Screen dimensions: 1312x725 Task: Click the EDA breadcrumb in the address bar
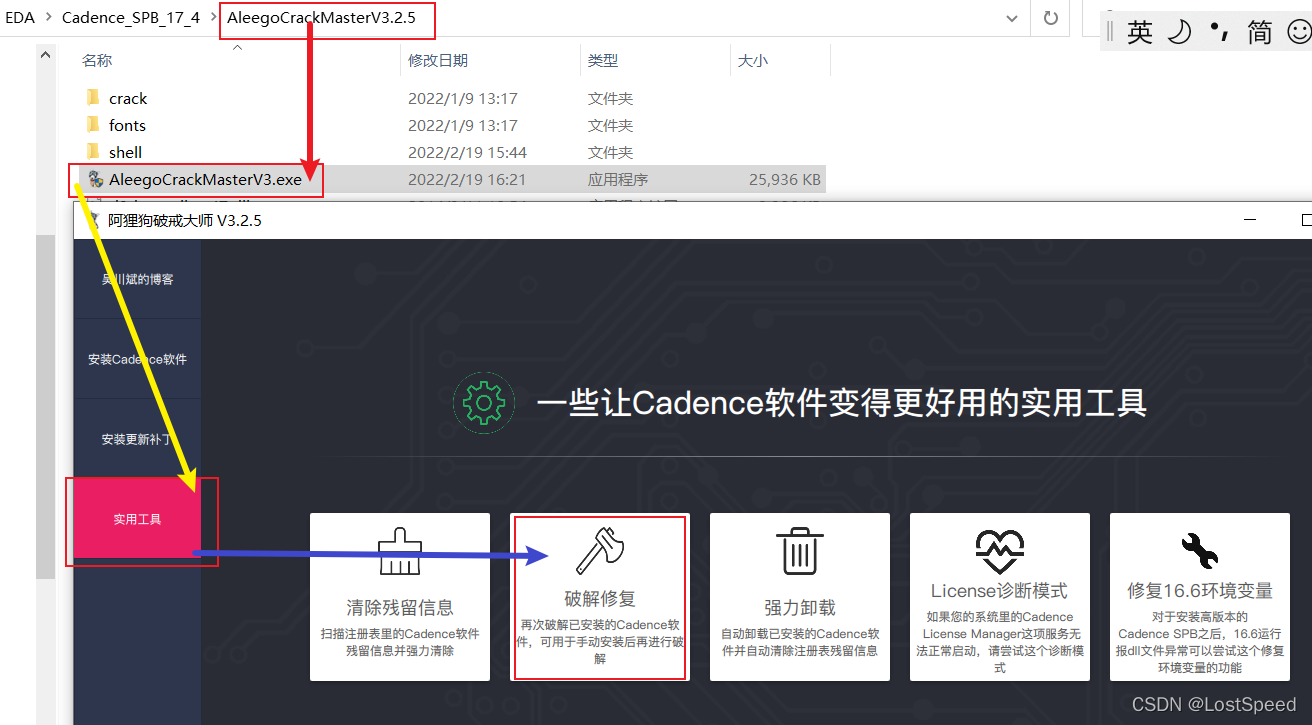click(20, 18)
